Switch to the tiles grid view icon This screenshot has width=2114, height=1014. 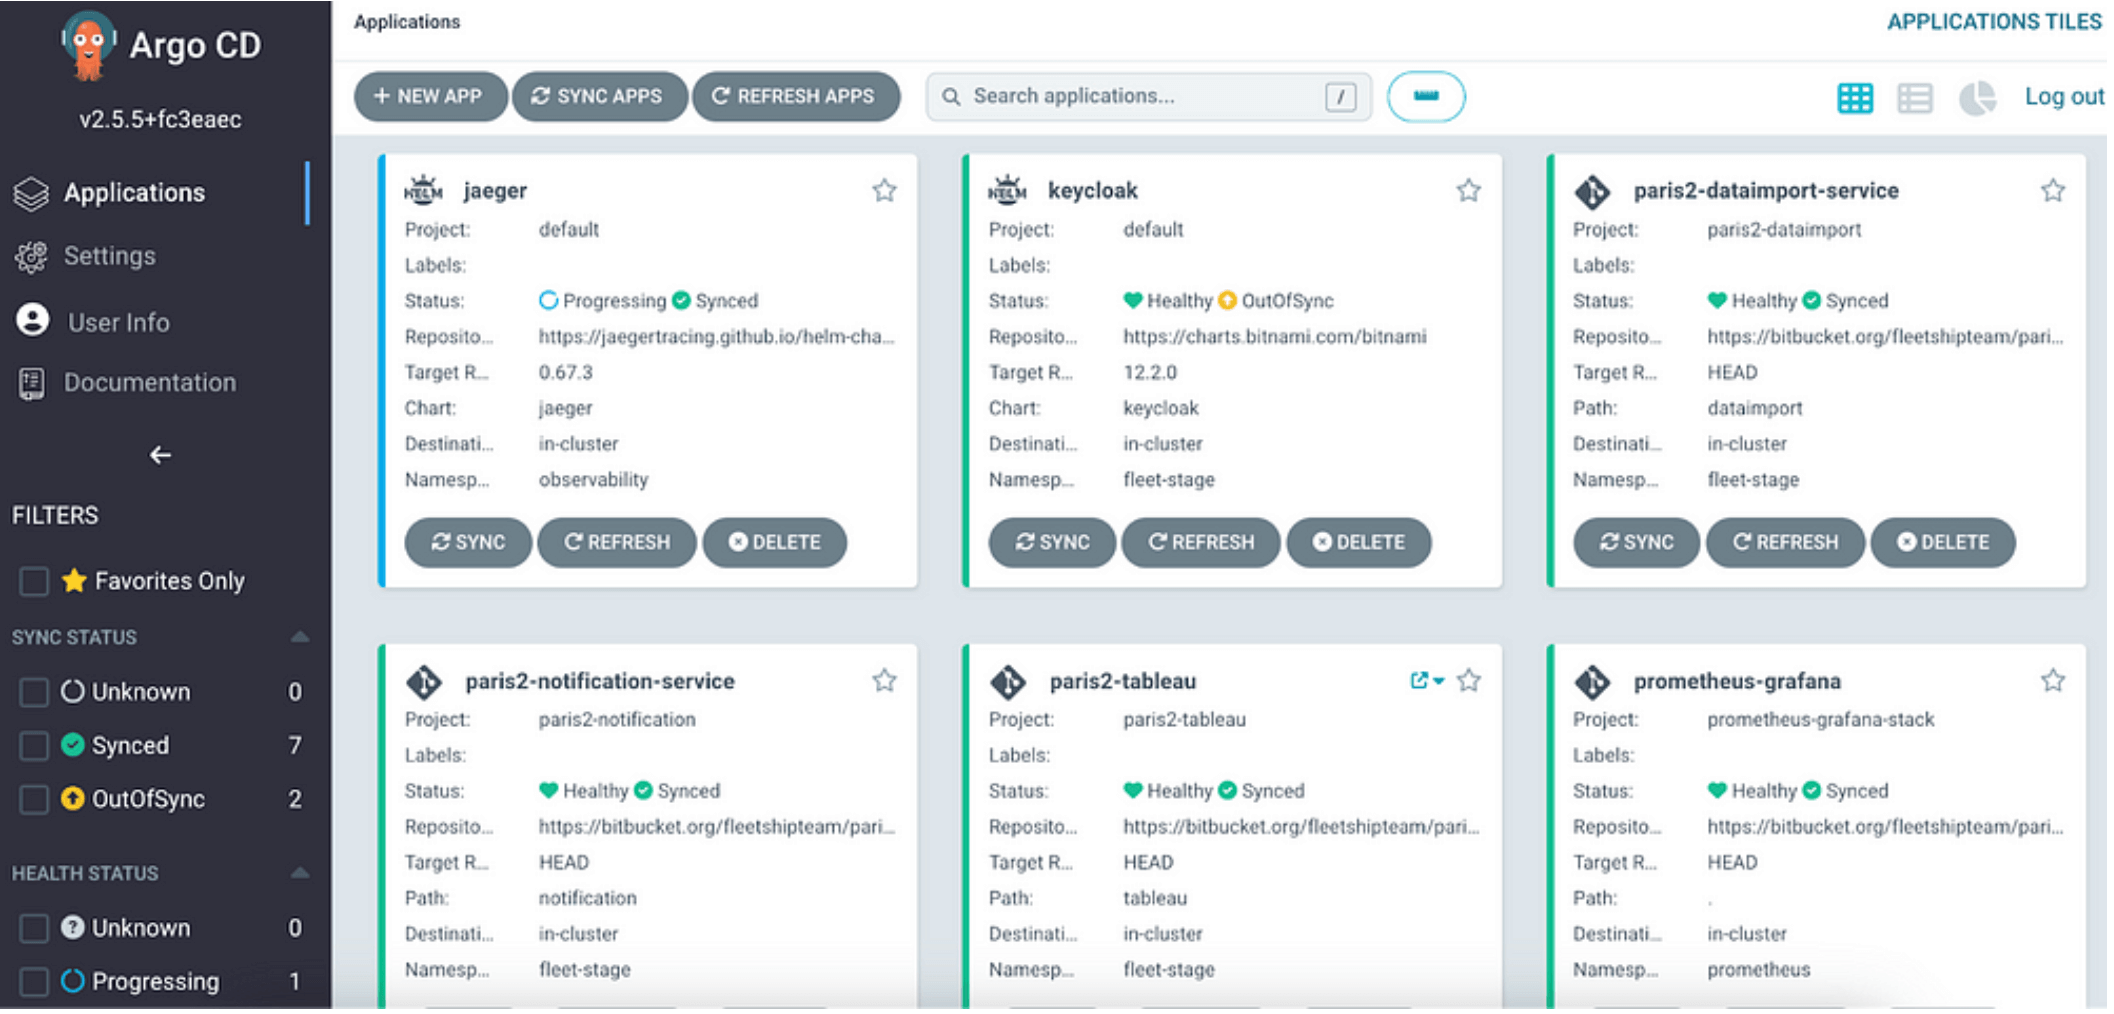pos(1854,98)
